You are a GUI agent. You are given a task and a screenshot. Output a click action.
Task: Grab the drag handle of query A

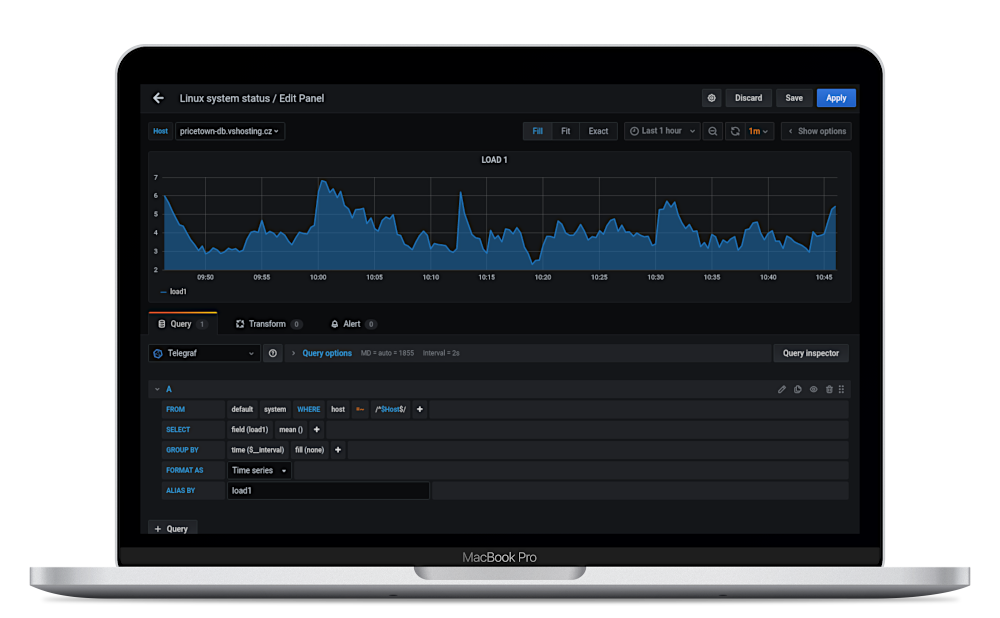pos(841,389)
